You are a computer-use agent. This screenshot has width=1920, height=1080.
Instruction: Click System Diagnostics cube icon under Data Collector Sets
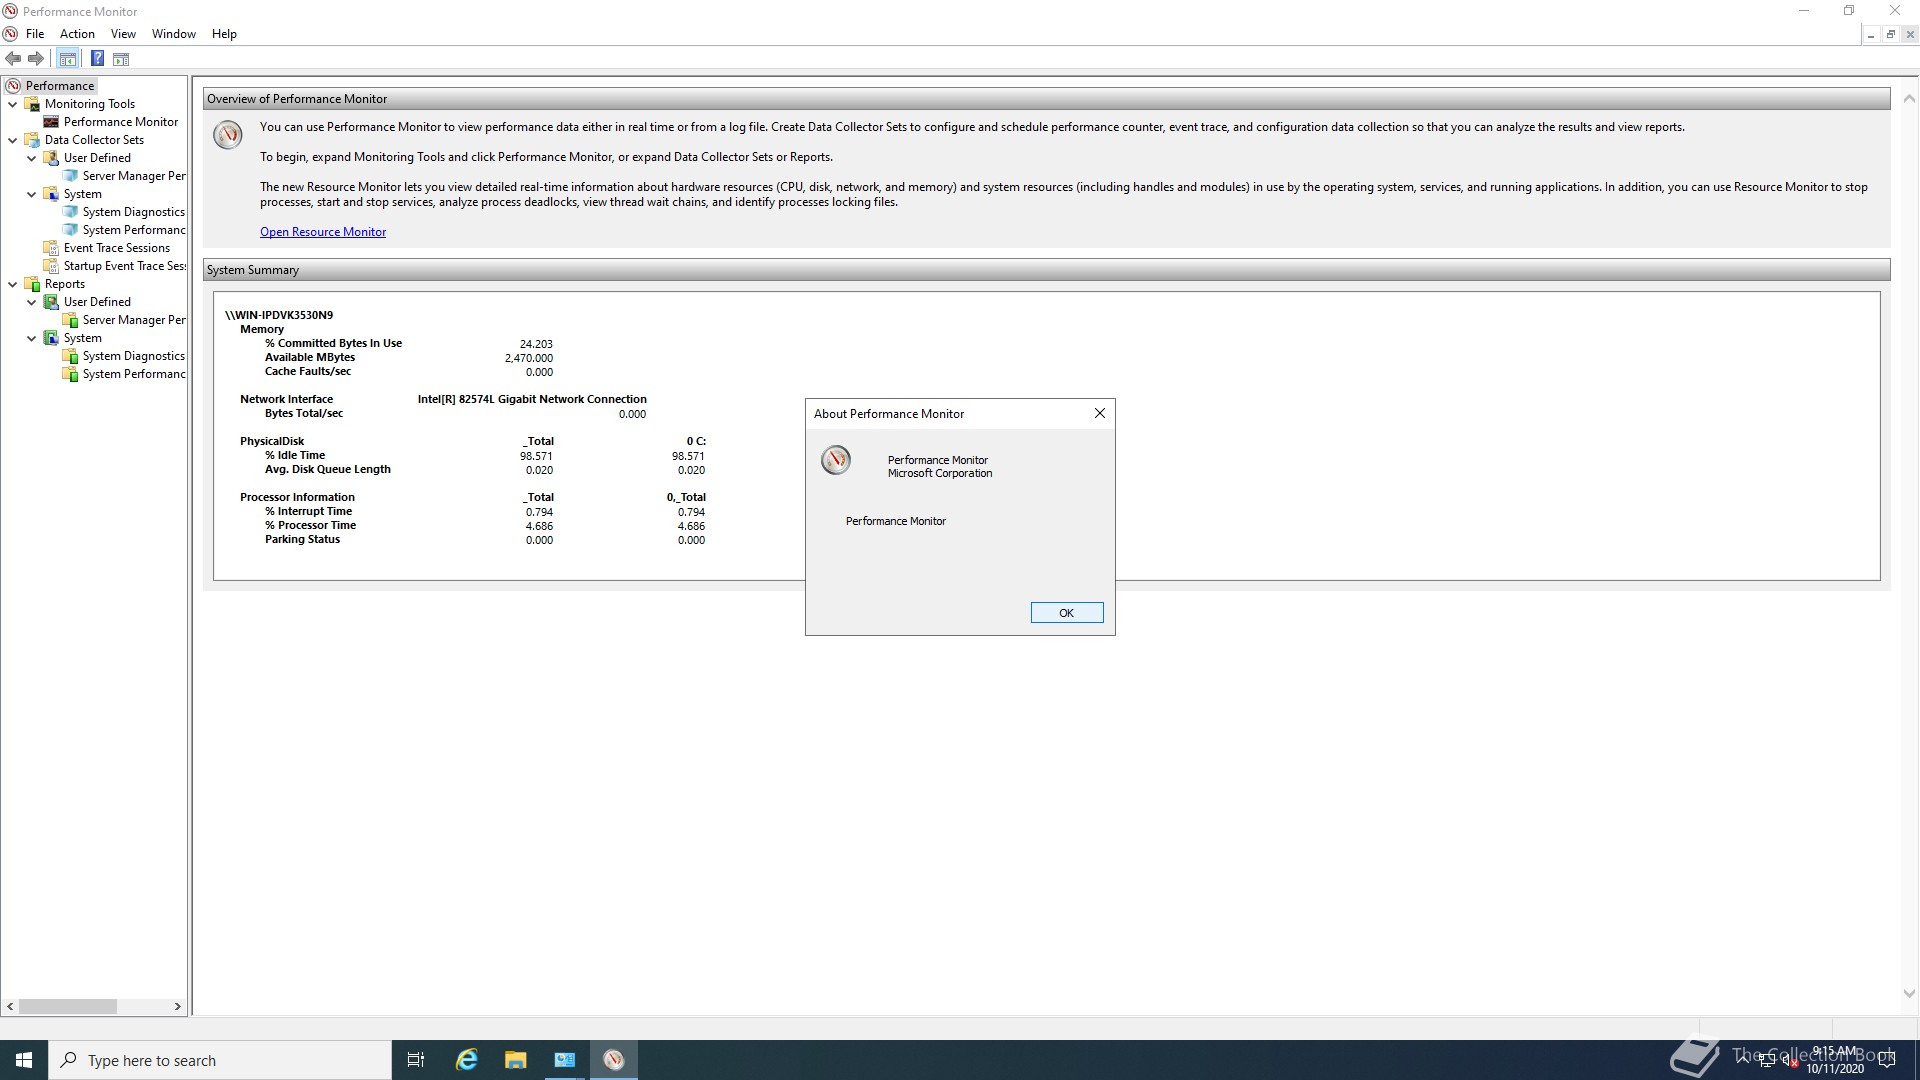coord(70,212)
